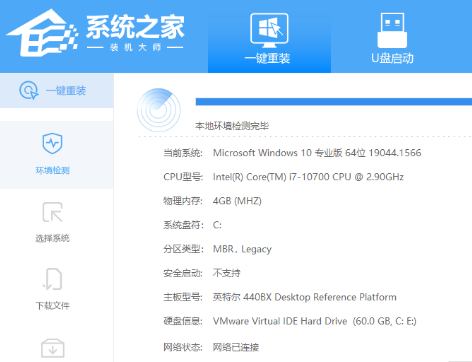The height and width of the screenshot is (362, 472).
Task: Click the 装机大师 subtitle text
Action: click(x=135, y=47)
